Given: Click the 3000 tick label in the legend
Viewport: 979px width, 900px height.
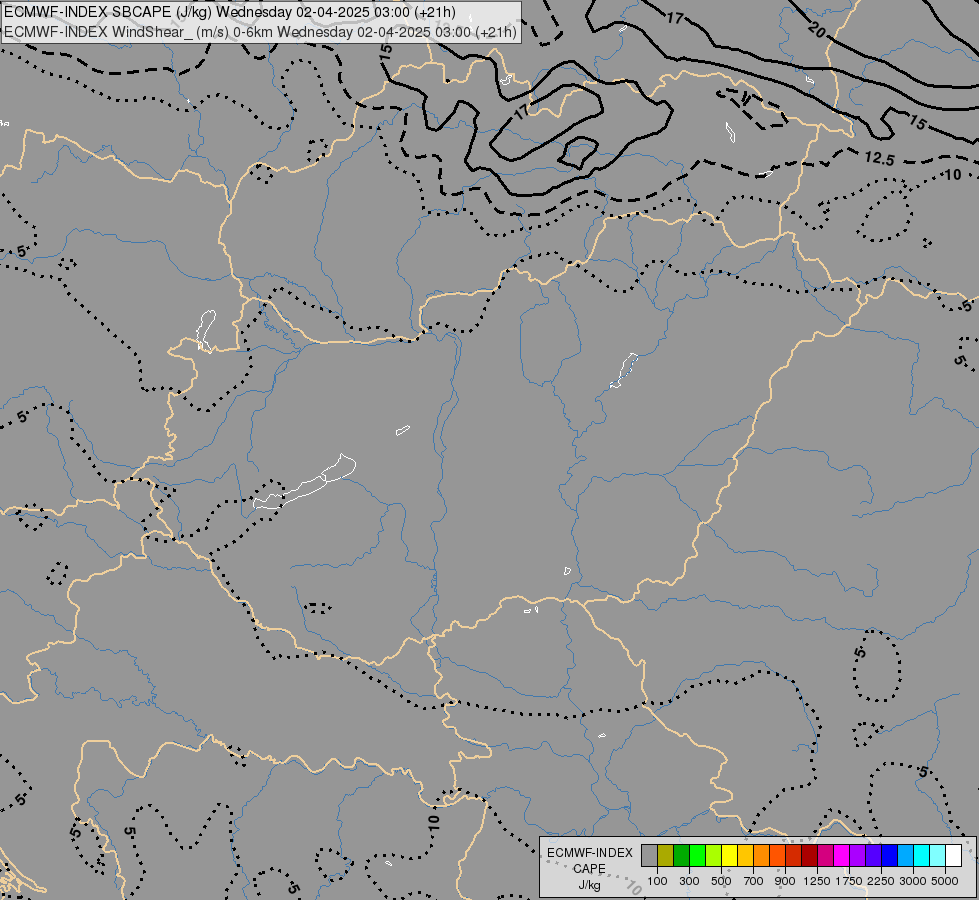Looking at the screenshot, I should click(x=913, y=881).
